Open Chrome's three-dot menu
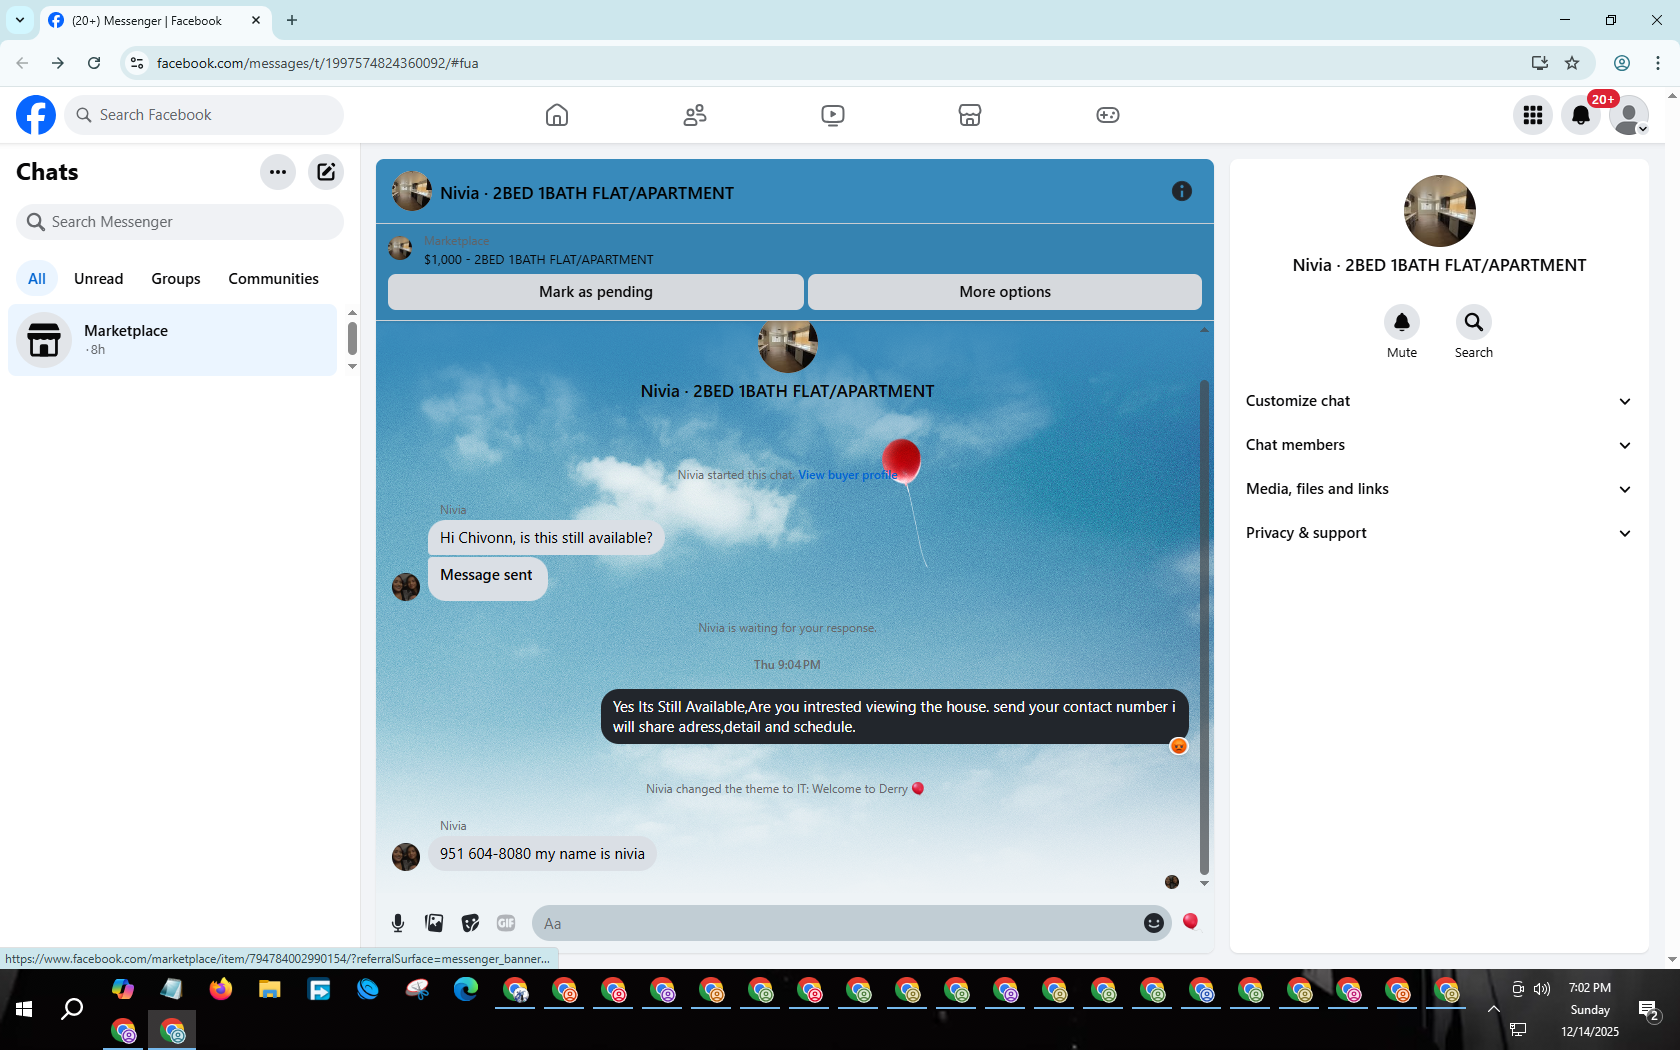Image resolution: width=1680 pixels, height=1050 pixels. pyautogui.click(x=1658, y=63)
